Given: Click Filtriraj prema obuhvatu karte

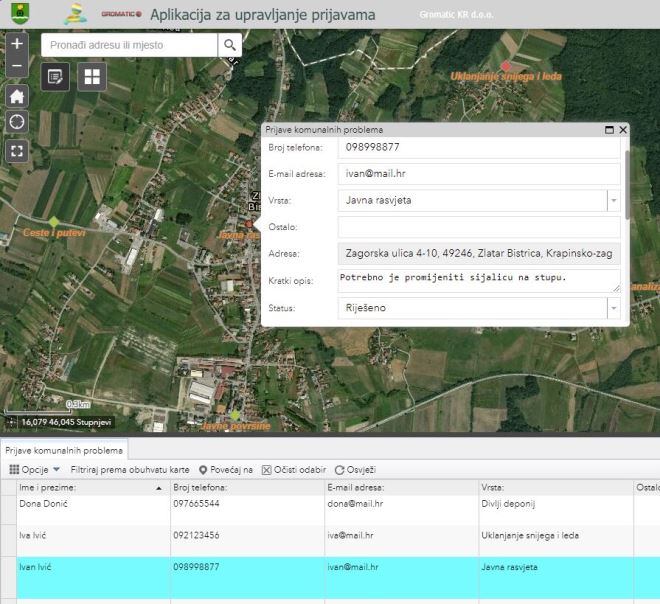Looking at the screenshot, I should [130, 469].
